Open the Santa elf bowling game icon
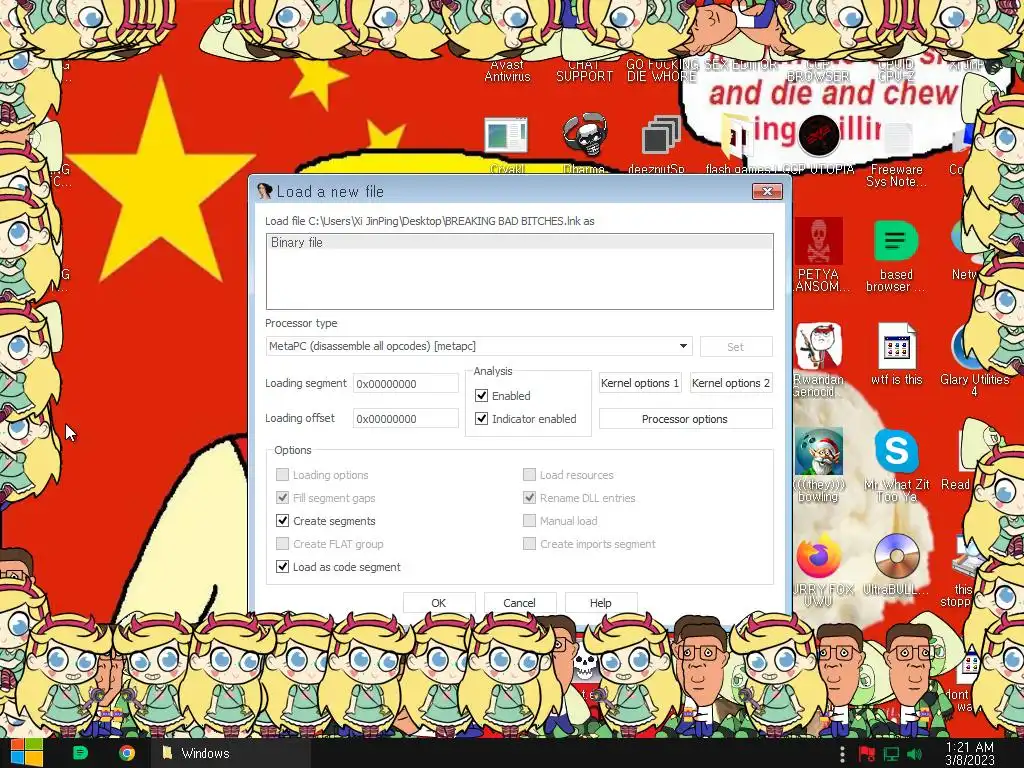The height and width of the screenshot is (768, 1024). [x=818, y=452]
